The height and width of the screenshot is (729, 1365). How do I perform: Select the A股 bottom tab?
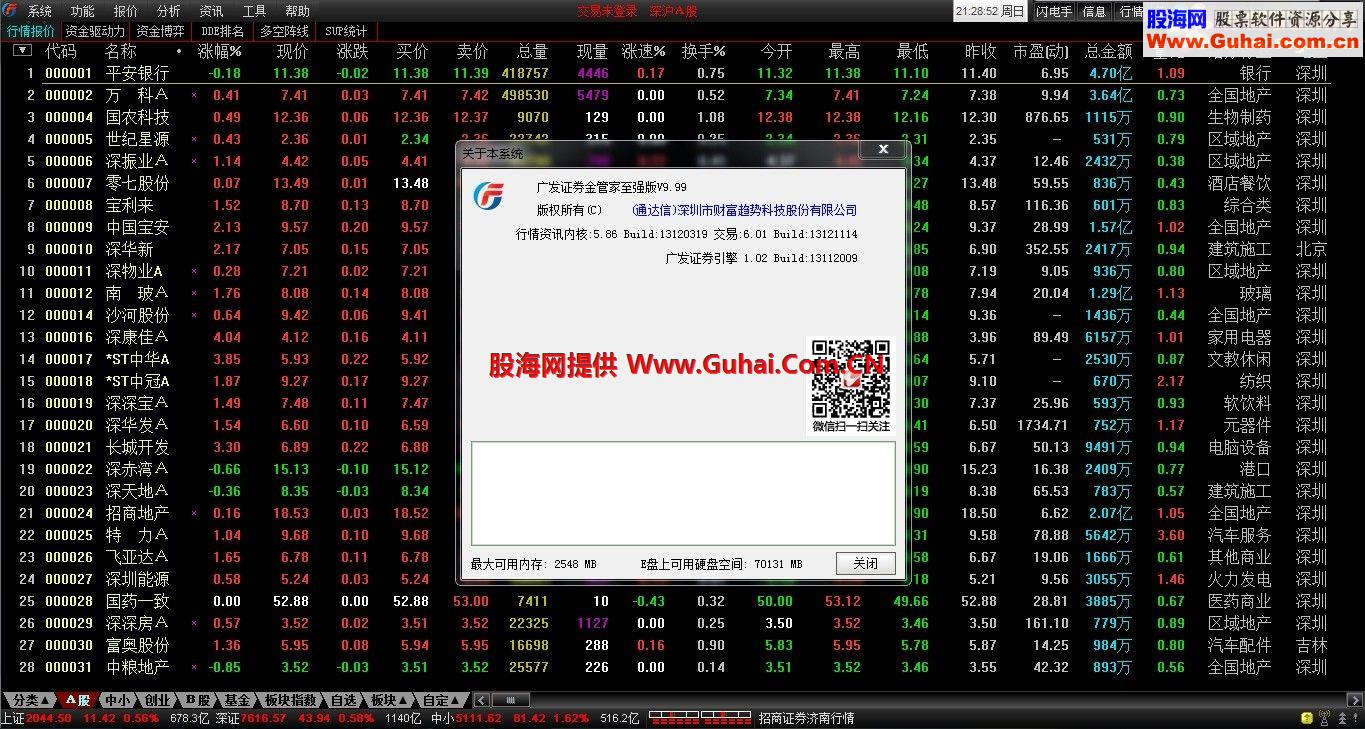78,700
